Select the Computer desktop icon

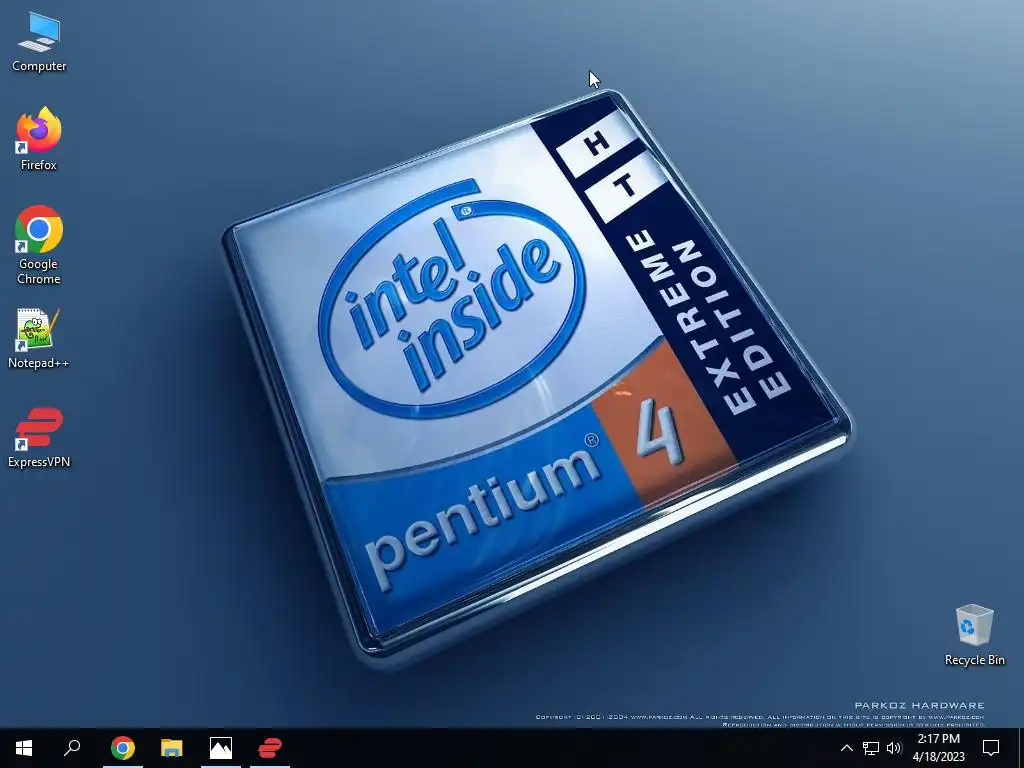[39, 43]
